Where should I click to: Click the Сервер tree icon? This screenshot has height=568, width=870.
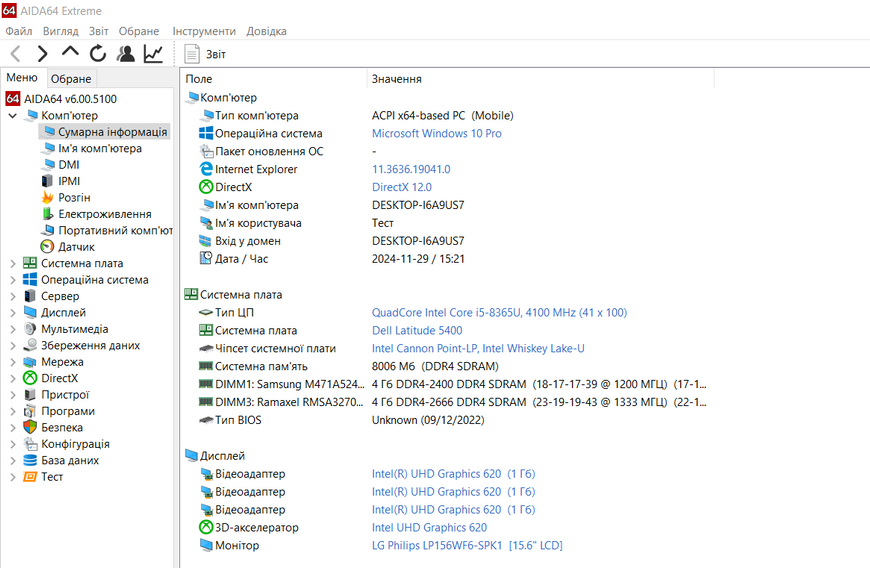[x=30, y=296]
